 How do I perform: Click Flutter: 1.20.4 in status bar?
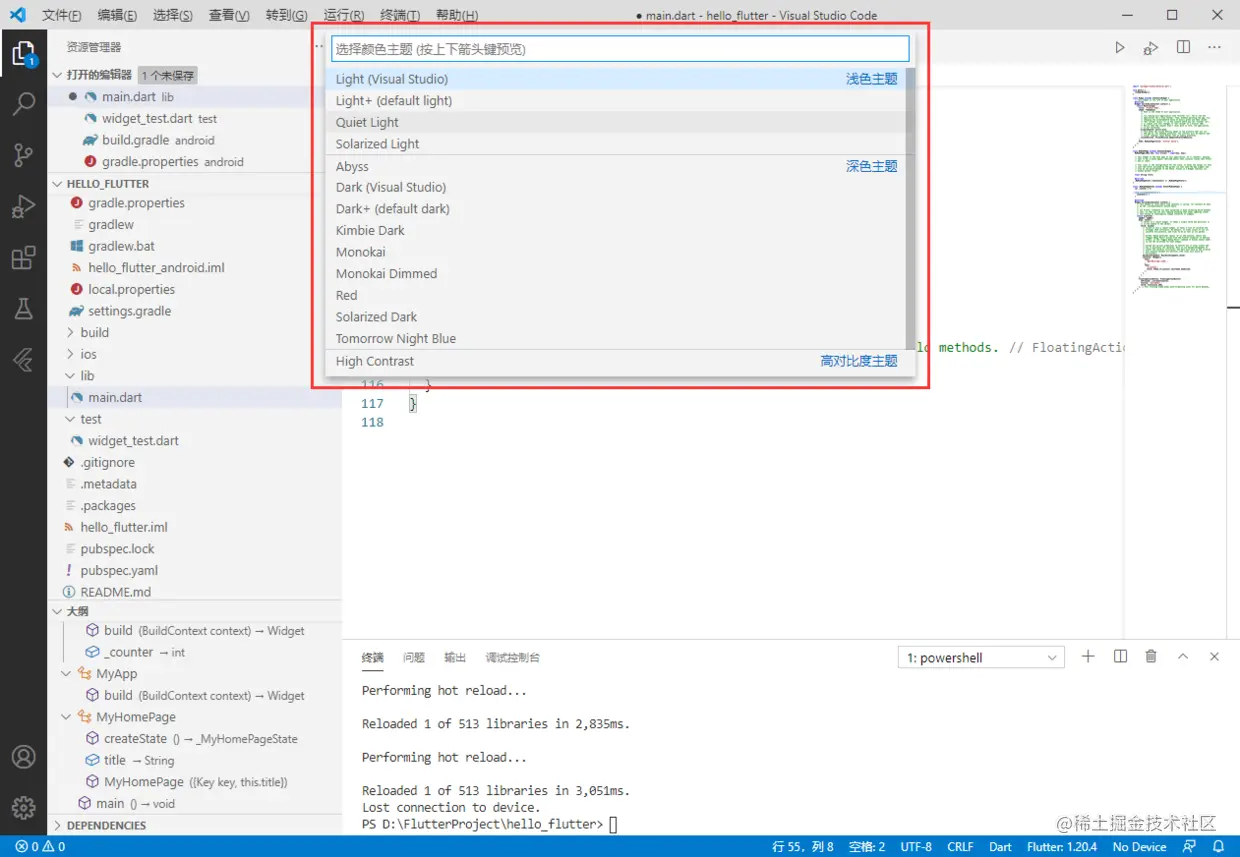1062,846
